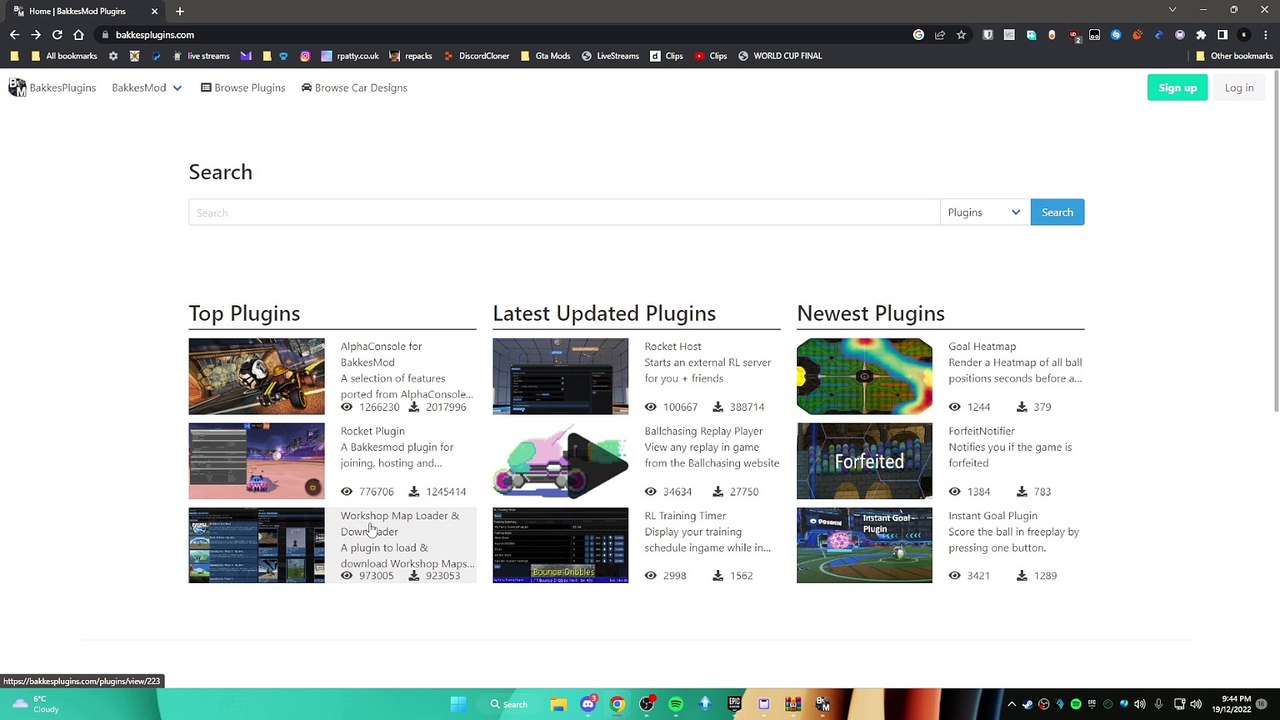Reload the current page

click(57, 35)
